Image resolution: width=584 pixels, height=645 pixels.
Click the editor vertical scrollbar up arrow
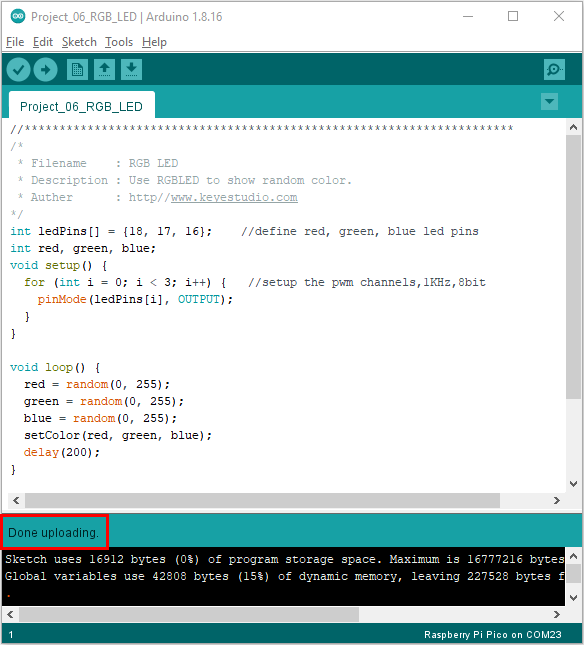click(x=573, y=128)
